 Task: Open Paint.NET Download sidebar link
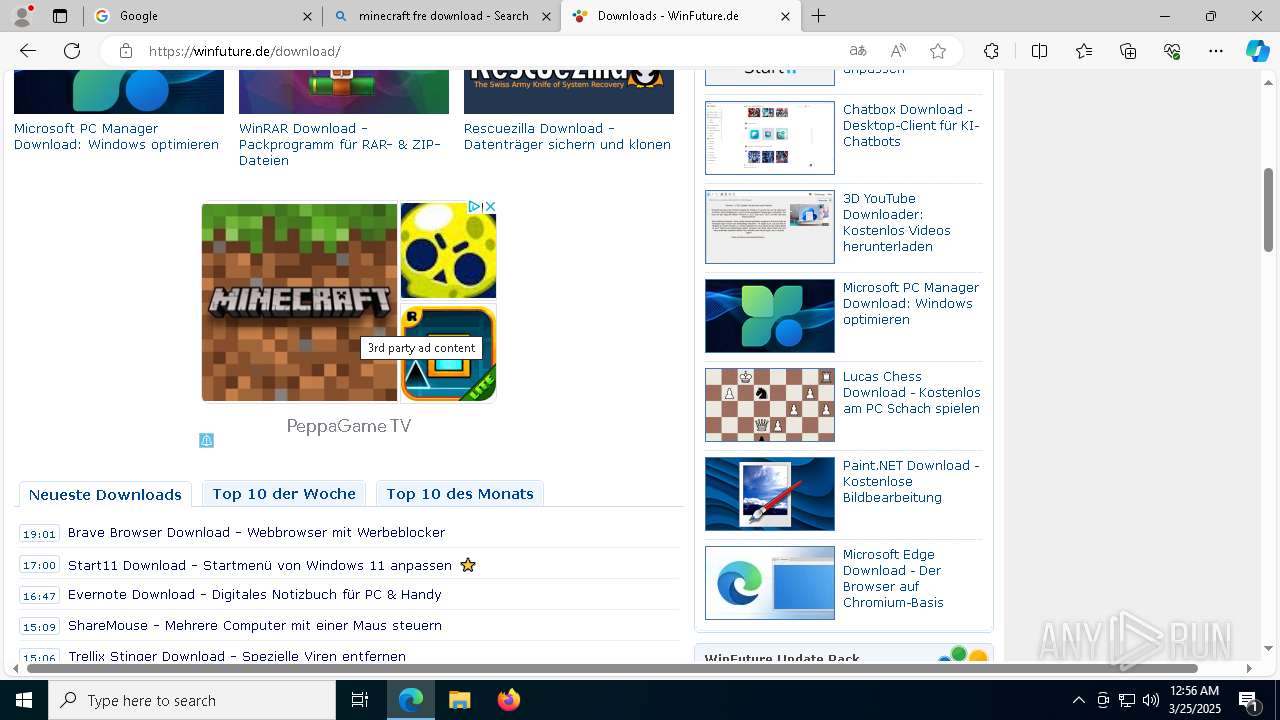click(911, 481)
